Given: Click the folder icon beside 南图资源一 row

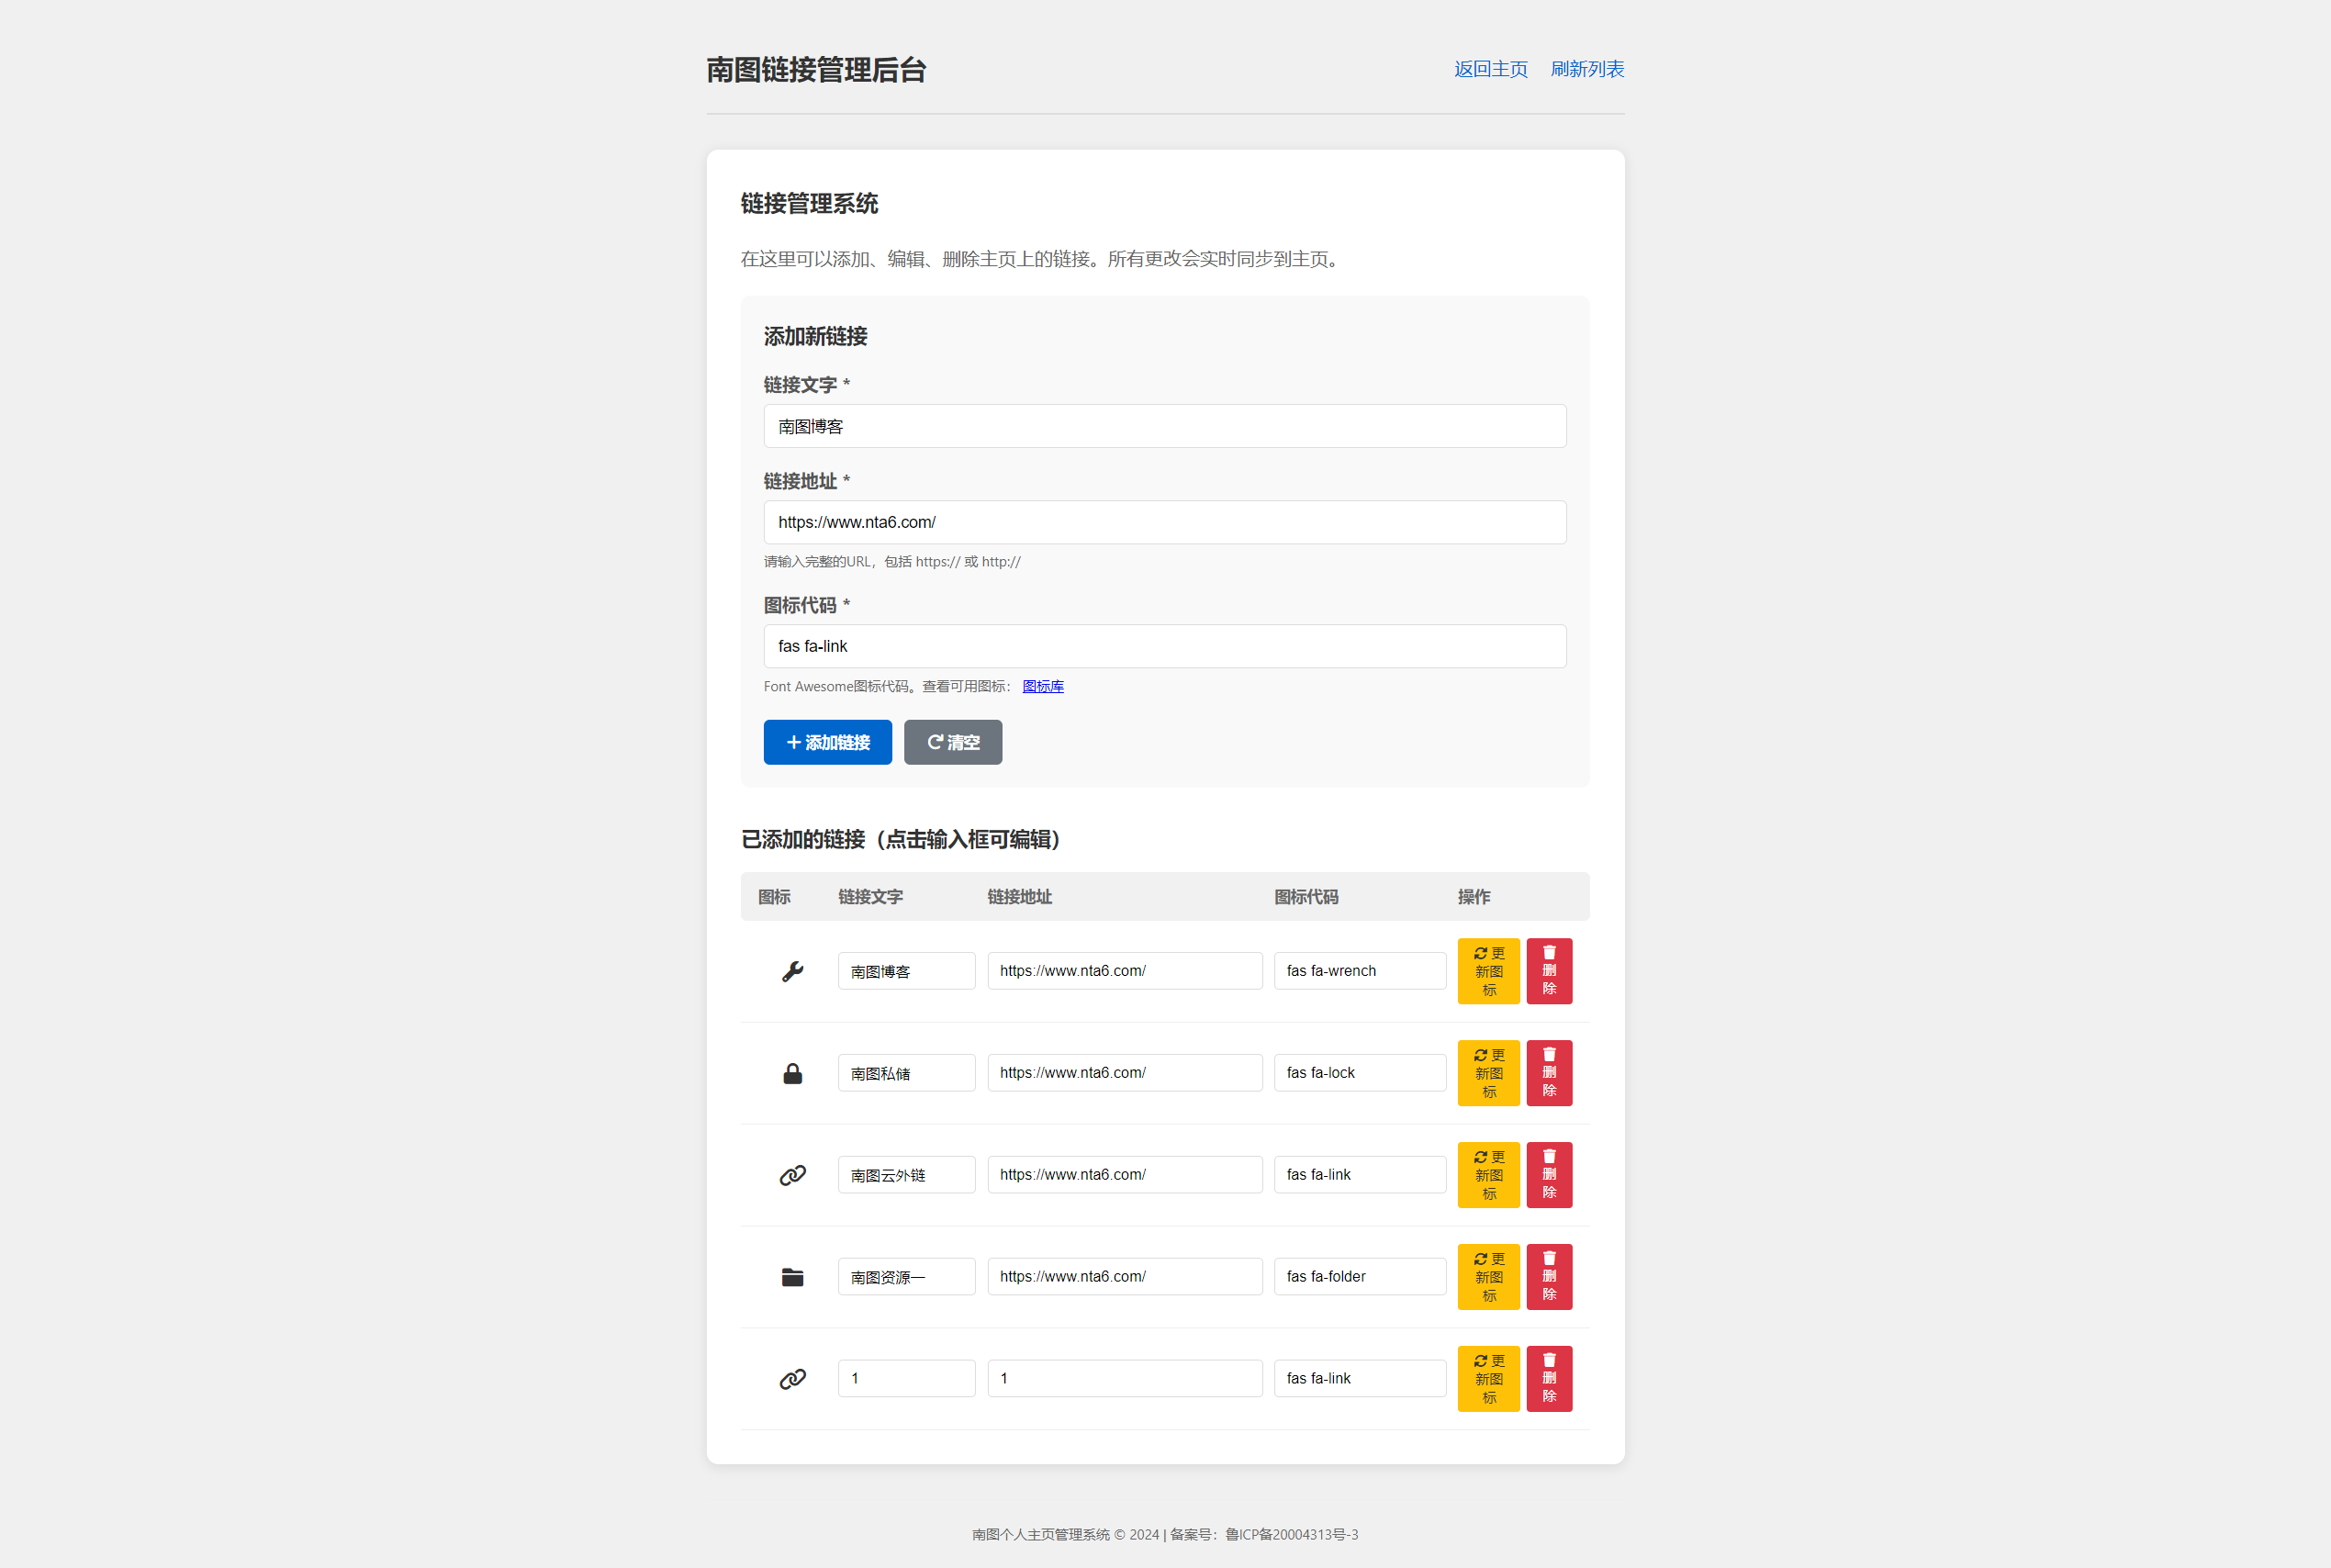Looking at the screenshot, I should pos(791,1276).
